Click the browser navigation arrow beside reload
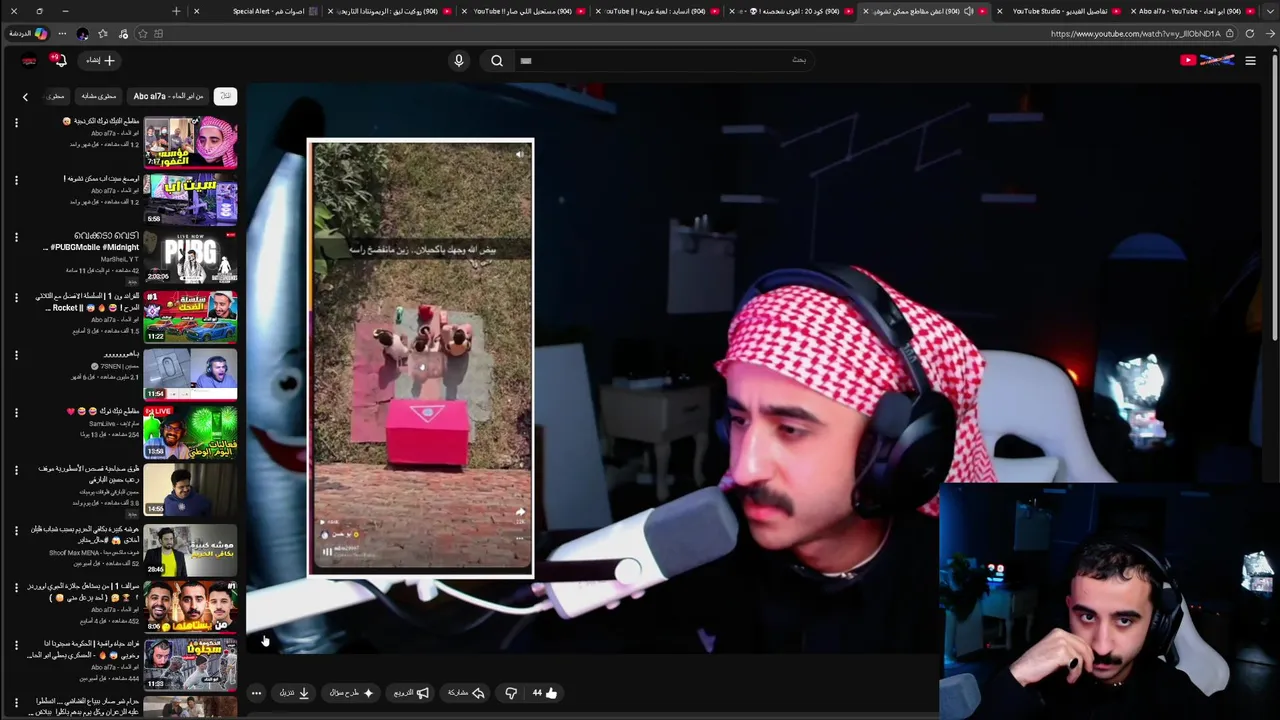1280x720 pixels. tap(1270, 34)
